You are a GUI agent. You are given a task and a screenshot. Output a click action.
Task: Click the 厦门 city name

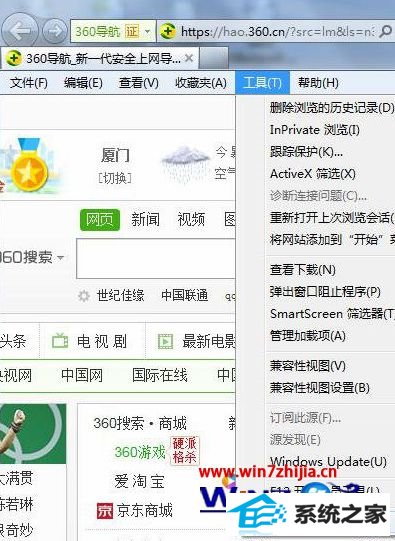[x=115, y=155]
